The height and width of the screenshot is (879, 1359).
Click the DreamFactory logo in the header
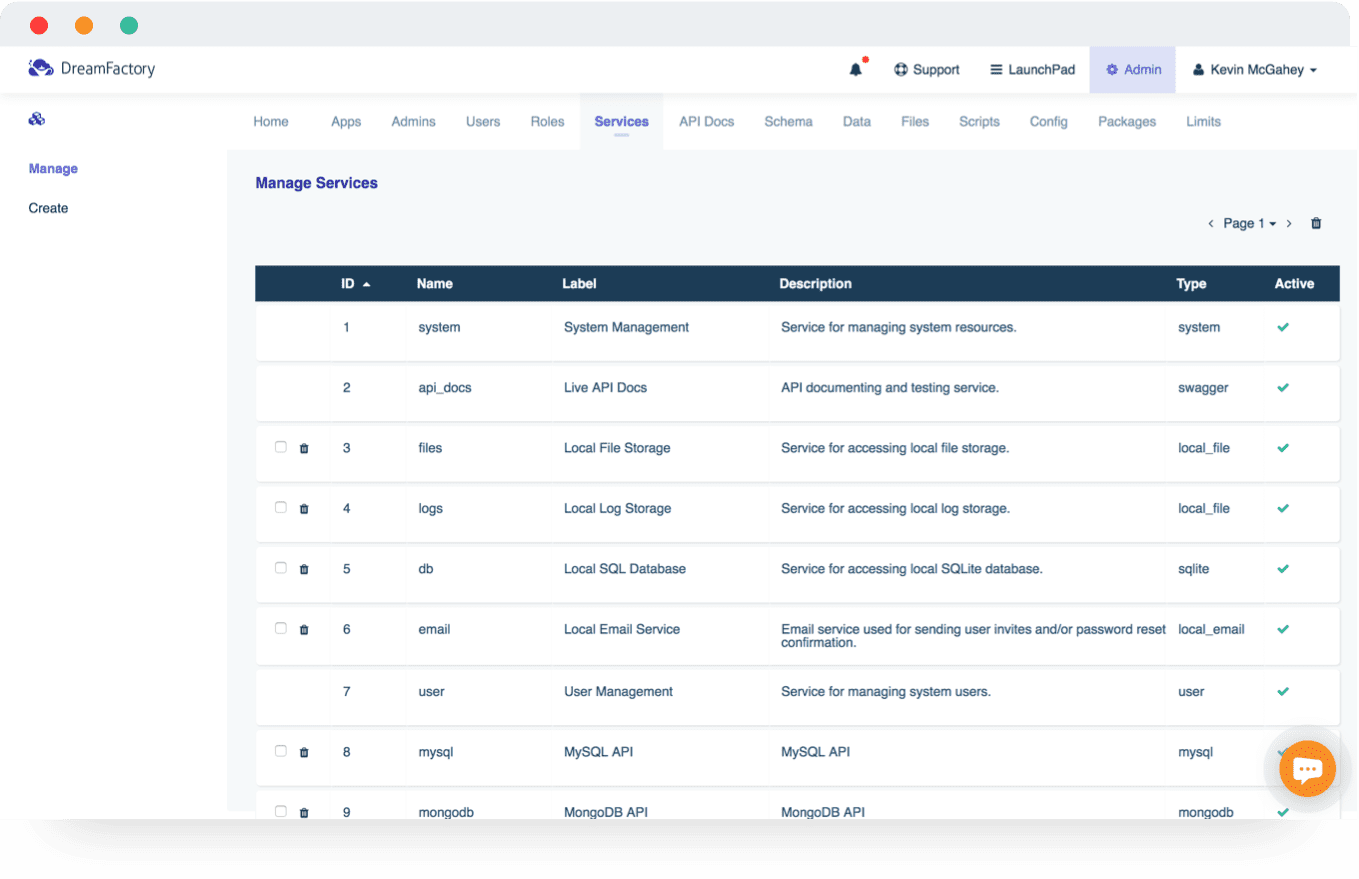92,69
